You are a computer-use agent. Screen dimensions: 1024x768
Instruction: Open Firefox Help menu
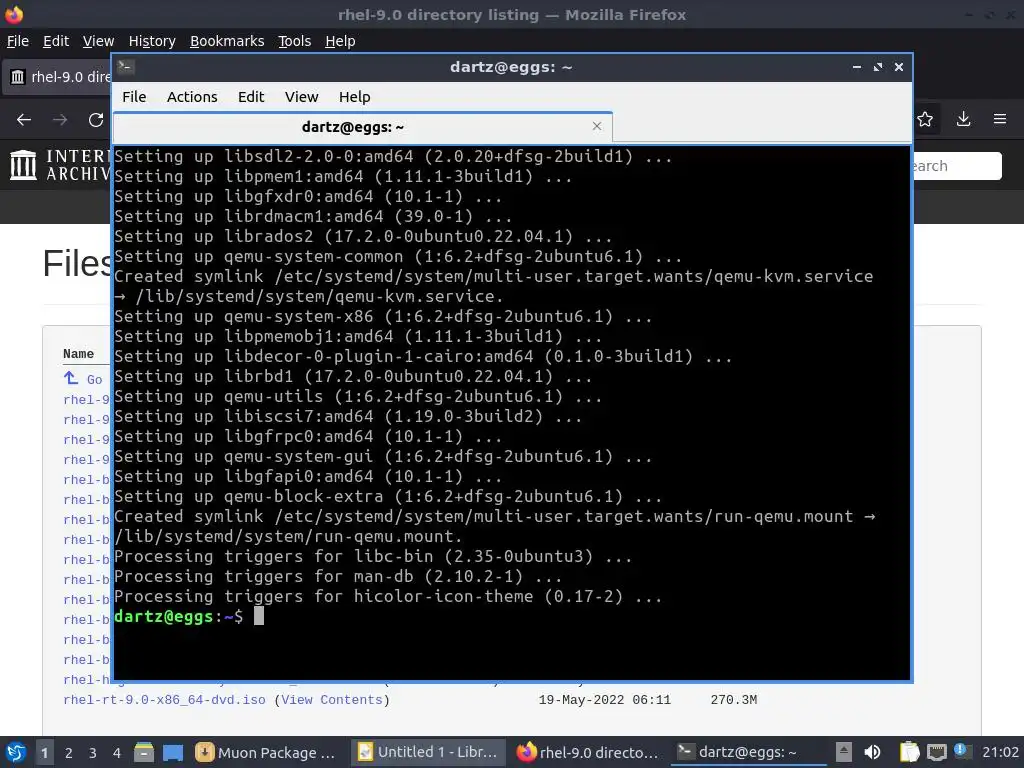(340, 41)
